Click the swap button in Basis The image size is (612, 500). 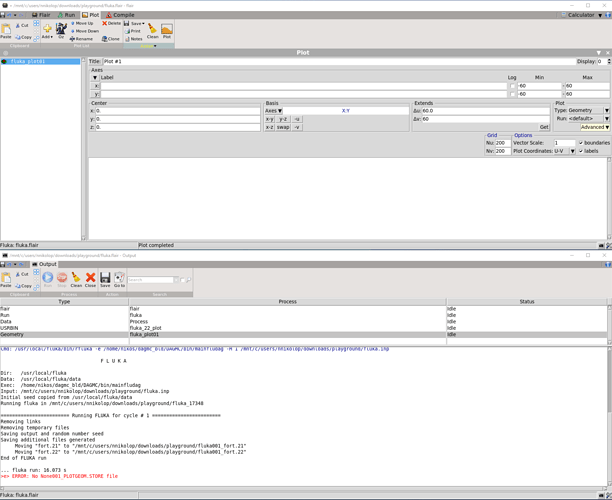click(283, 127)
